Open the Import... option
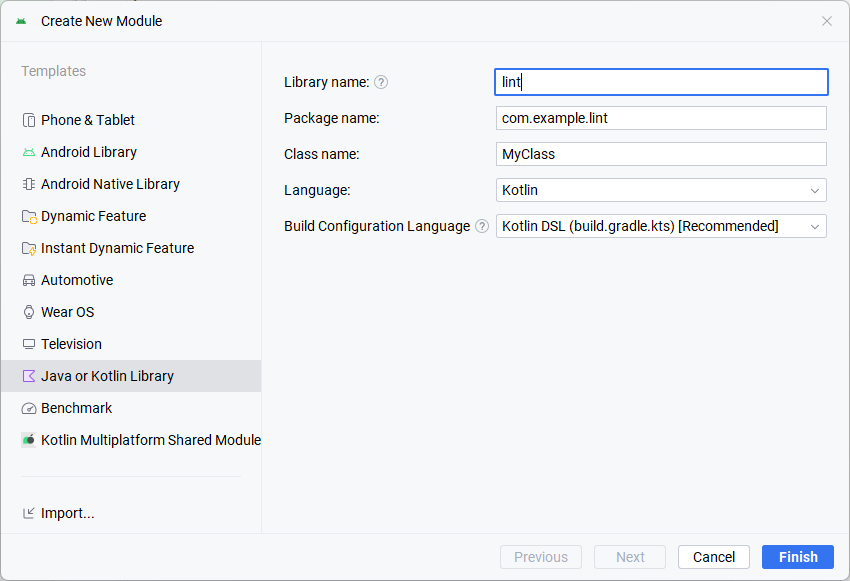The width and height of the screenshot is (850, 581). 67,513
